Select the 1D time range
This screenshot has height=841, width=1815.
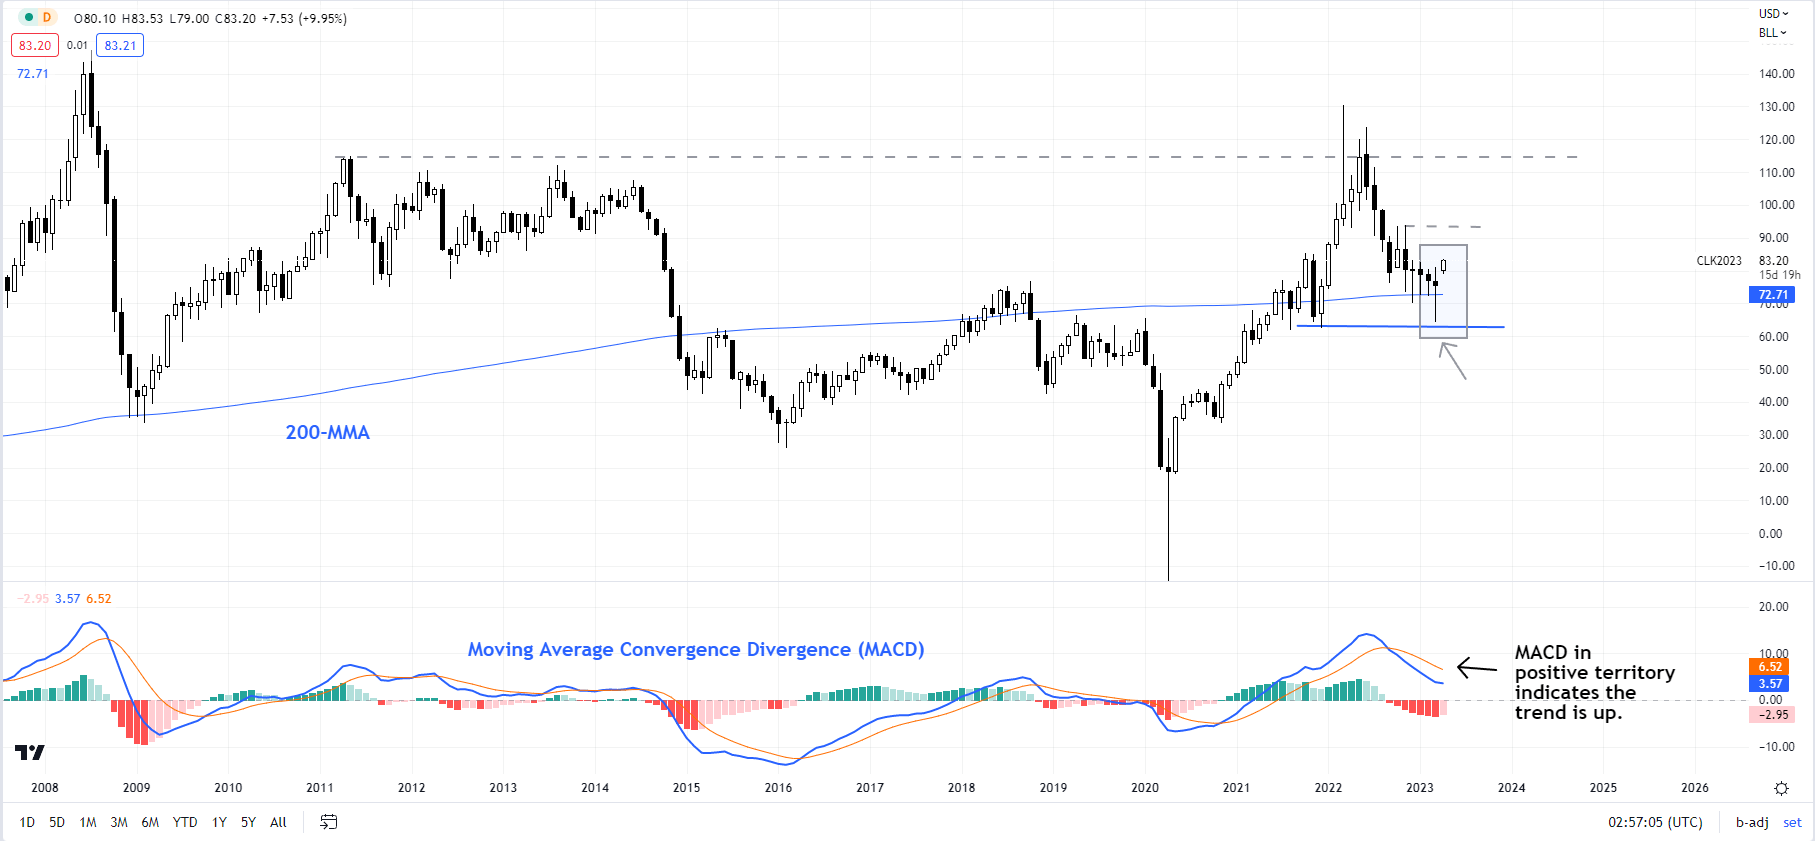coord(27,822)
